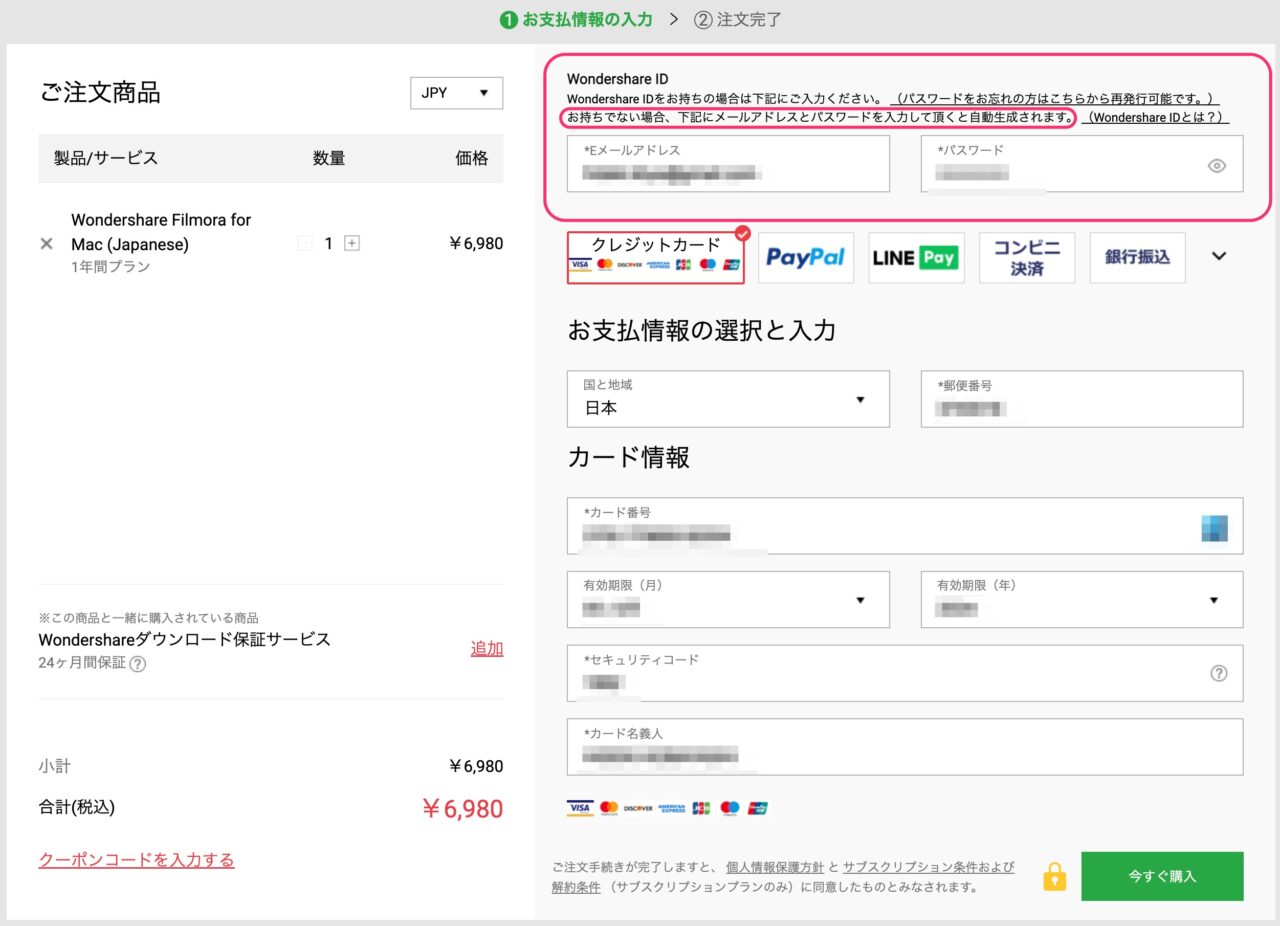Click the カード番号 input field

pyautogui.click(x=905, y=526)
